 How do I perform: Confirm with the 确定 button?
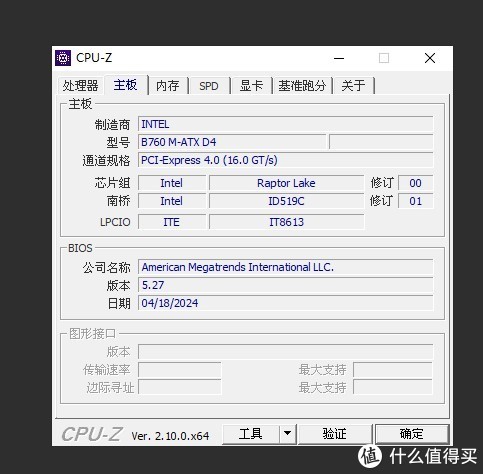[x=412, y=434]
